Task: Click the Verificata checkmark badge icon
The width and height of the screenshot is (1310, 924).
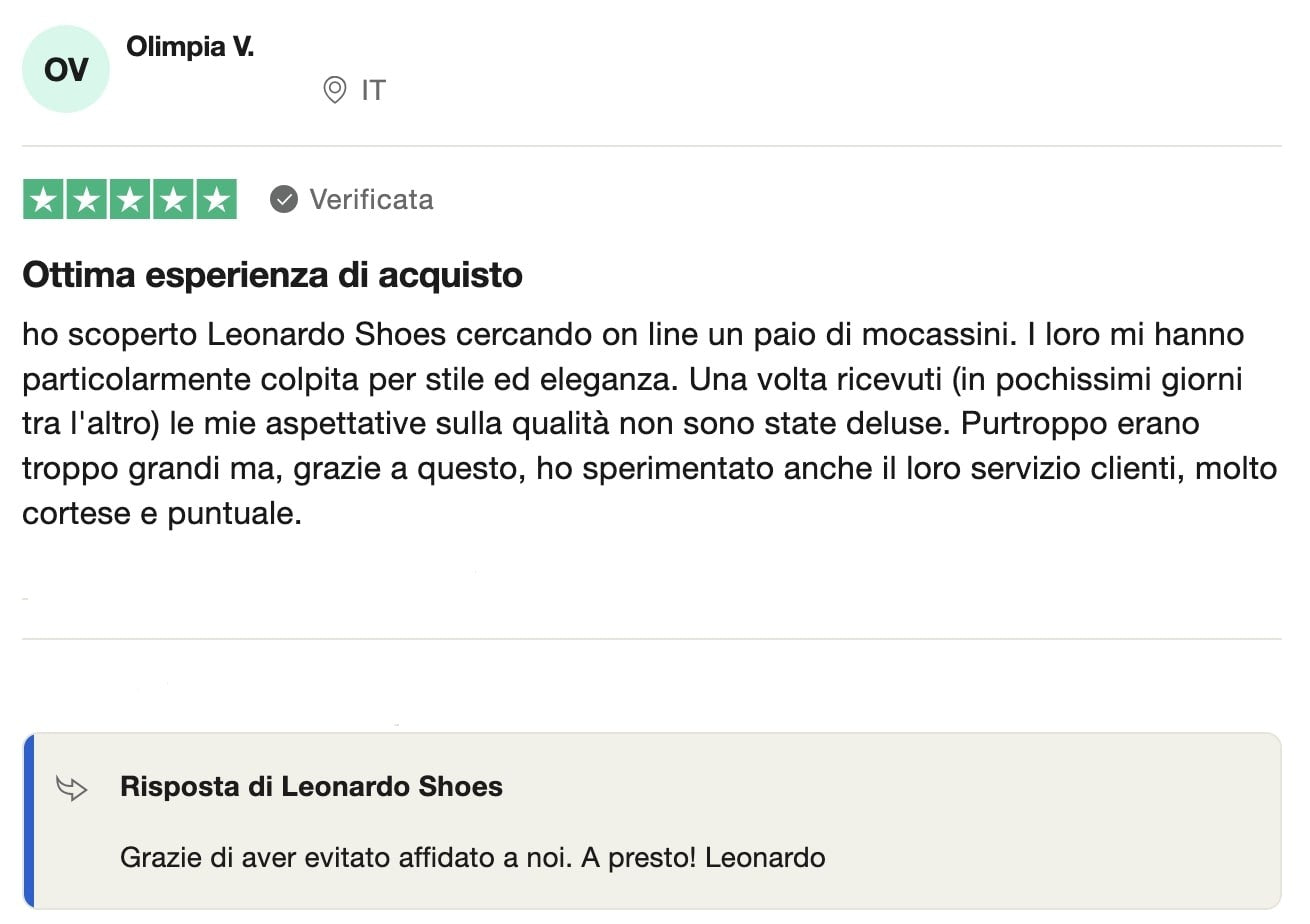Action: [x=284, y=199]
